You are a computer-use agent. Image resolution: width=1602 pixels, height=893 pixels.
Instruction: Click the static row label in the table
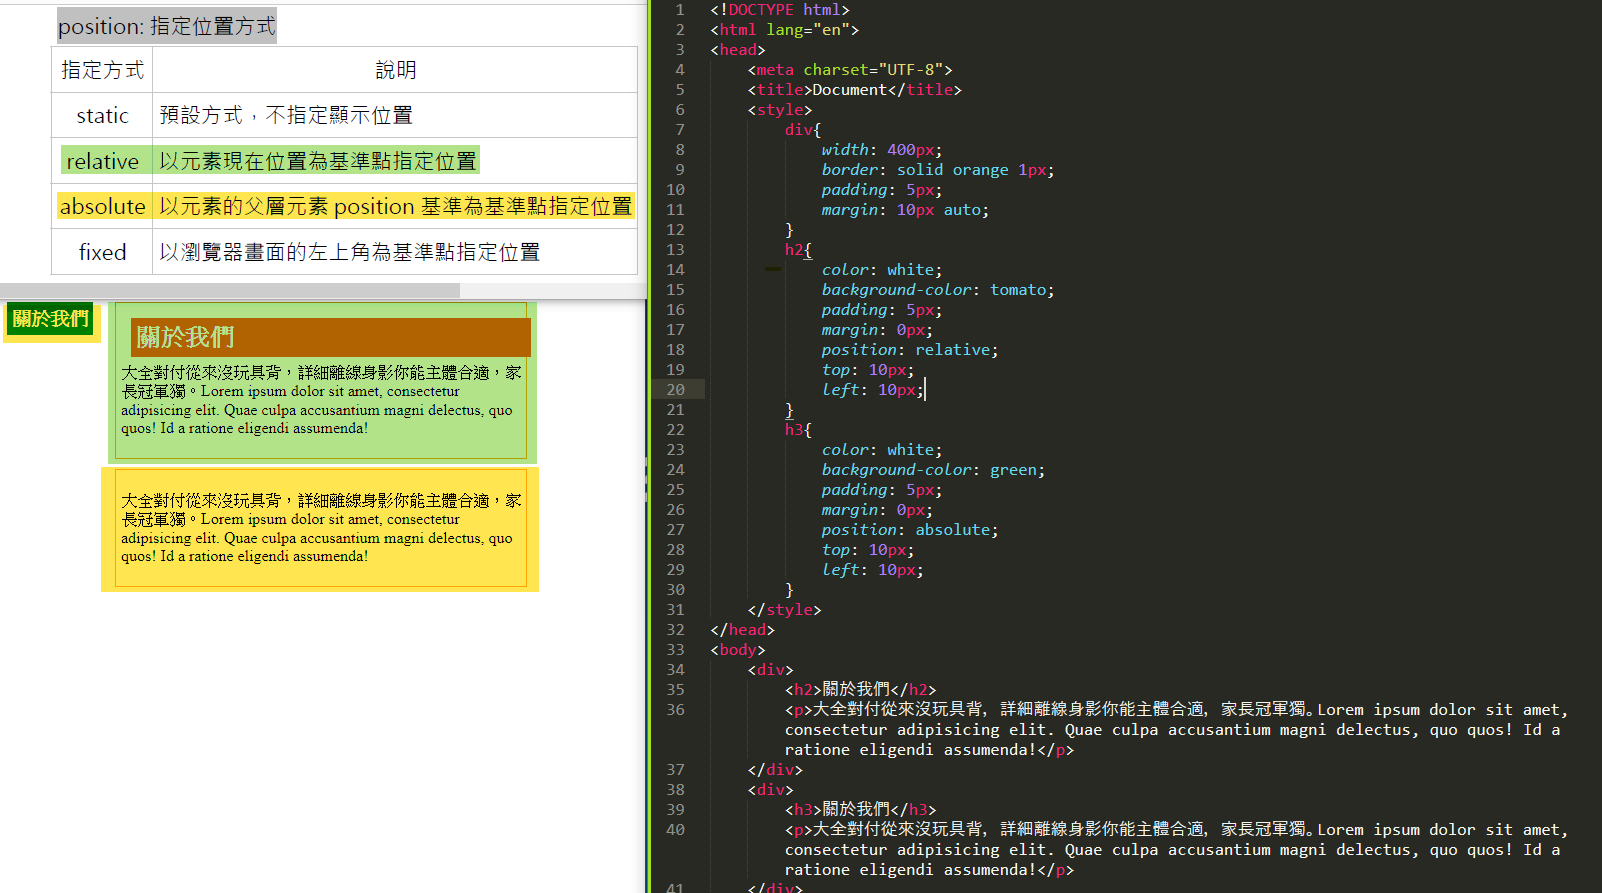pos(102,116)
